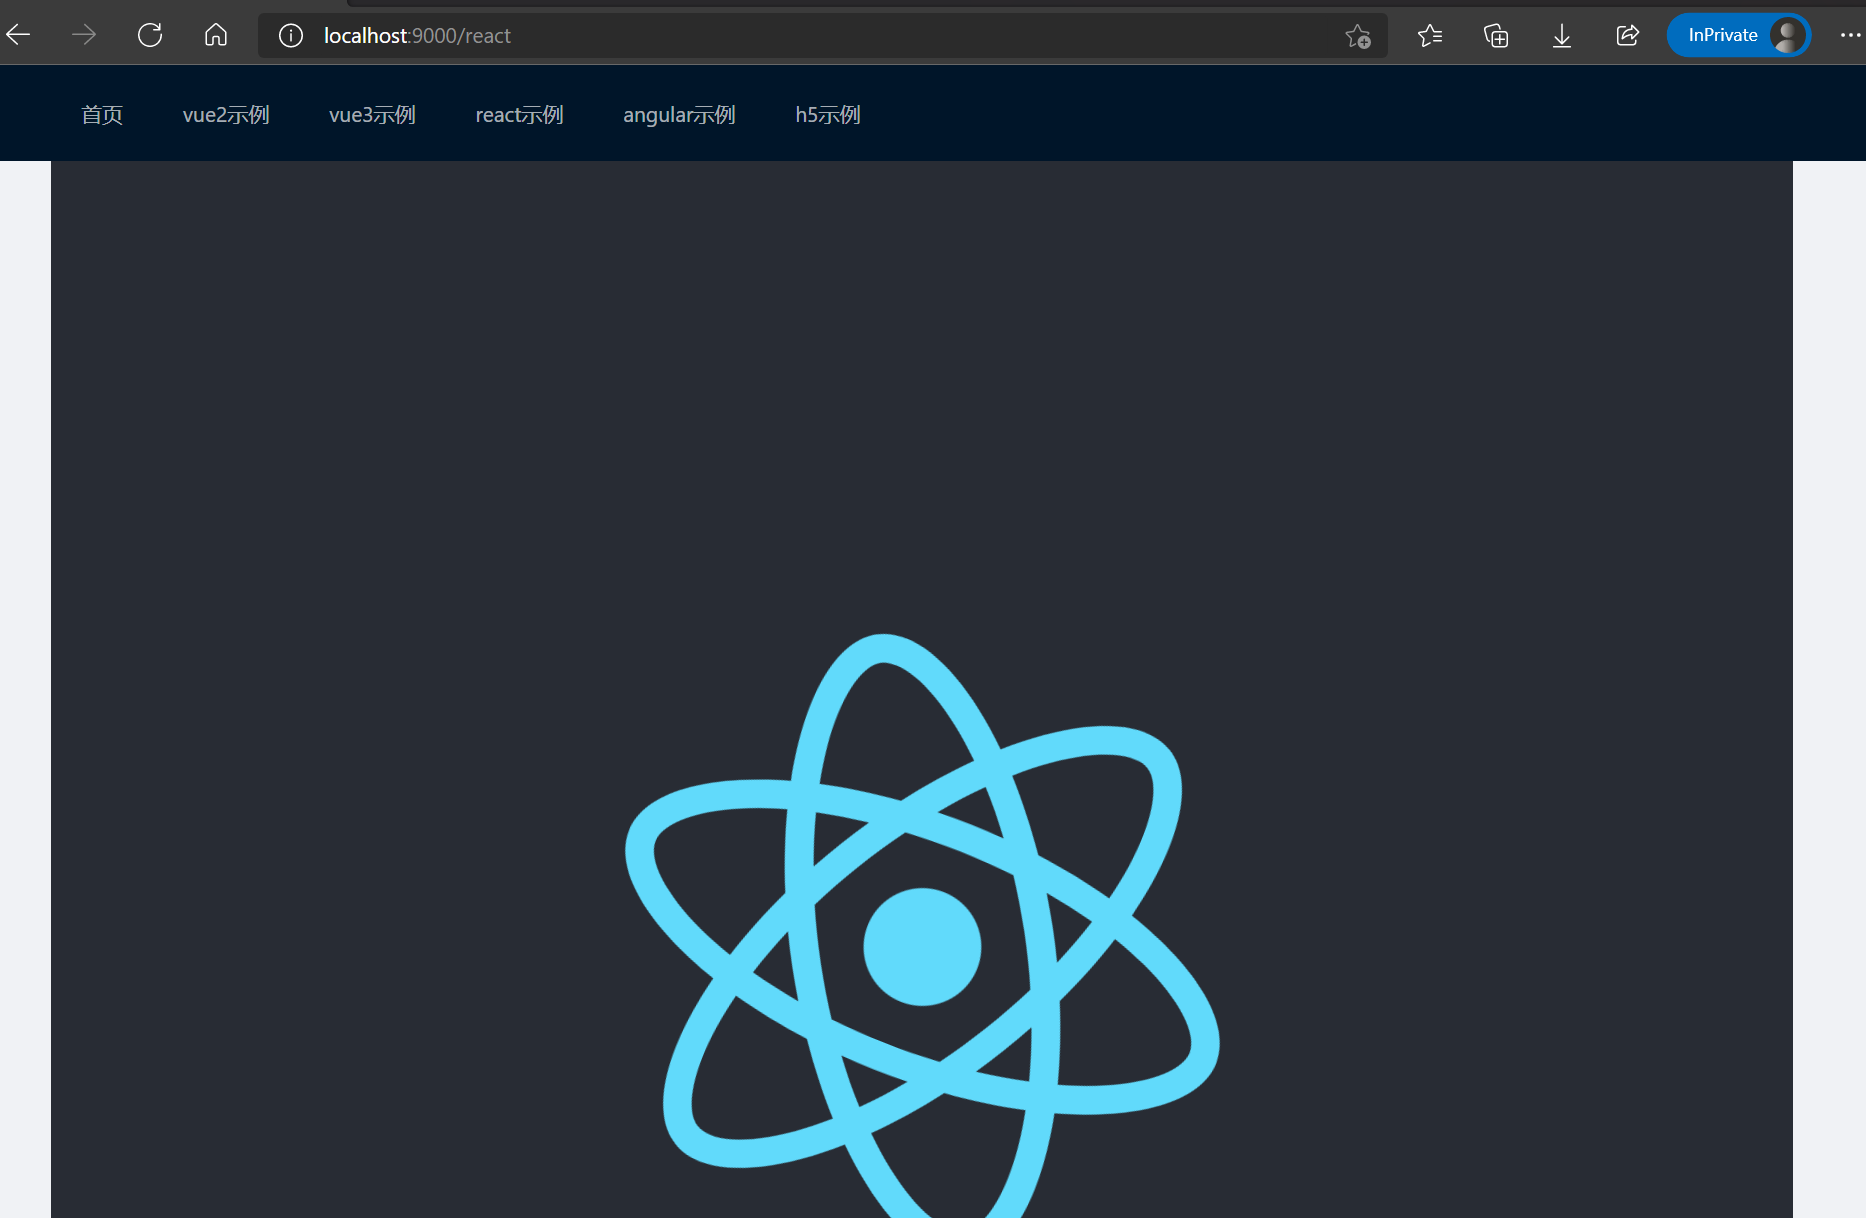Open the browser home page
1866x1218 pixels.
click(216, 36)
